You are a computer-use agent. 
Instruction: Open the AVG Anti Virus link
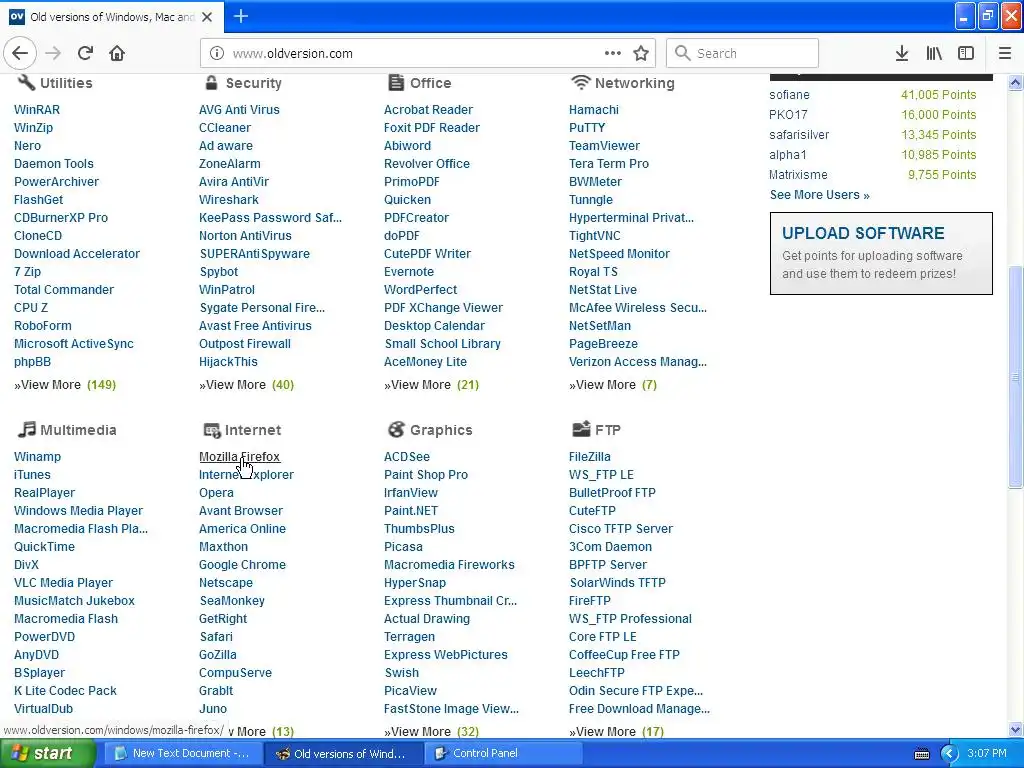pyautogui.click(x=239, y=110)
